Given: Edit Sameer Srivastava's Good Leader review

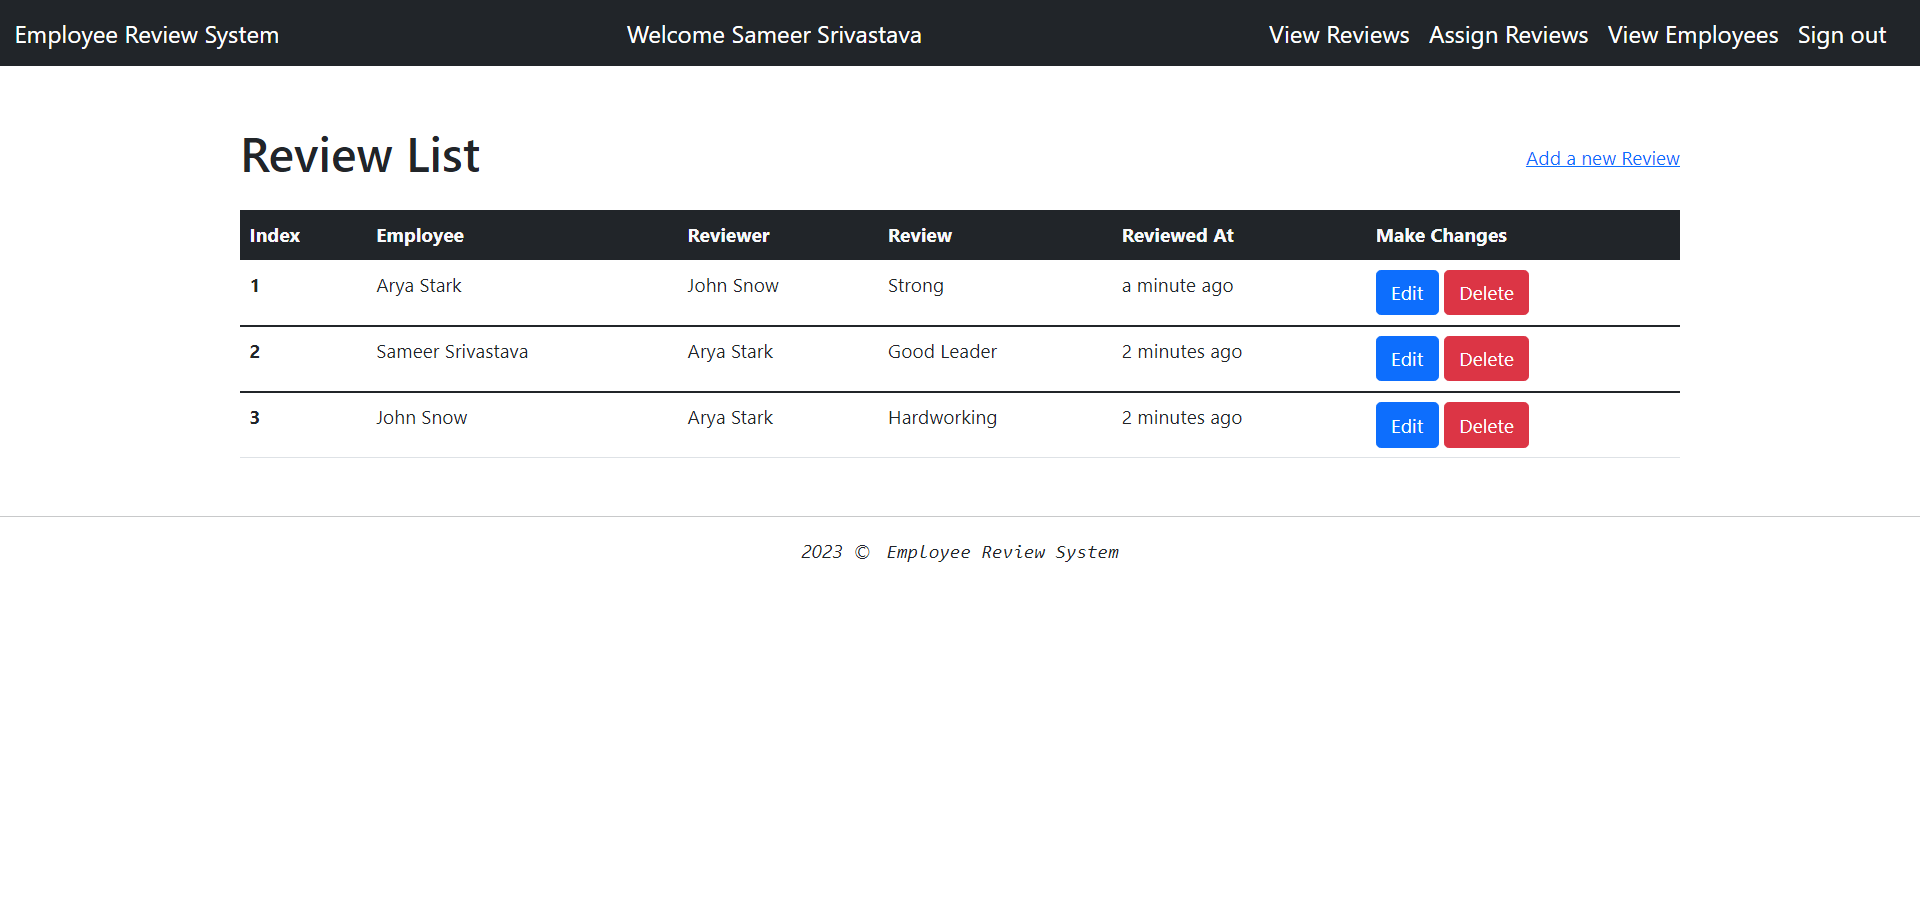Looking at the screenshot, I should tap(1406, 358).
